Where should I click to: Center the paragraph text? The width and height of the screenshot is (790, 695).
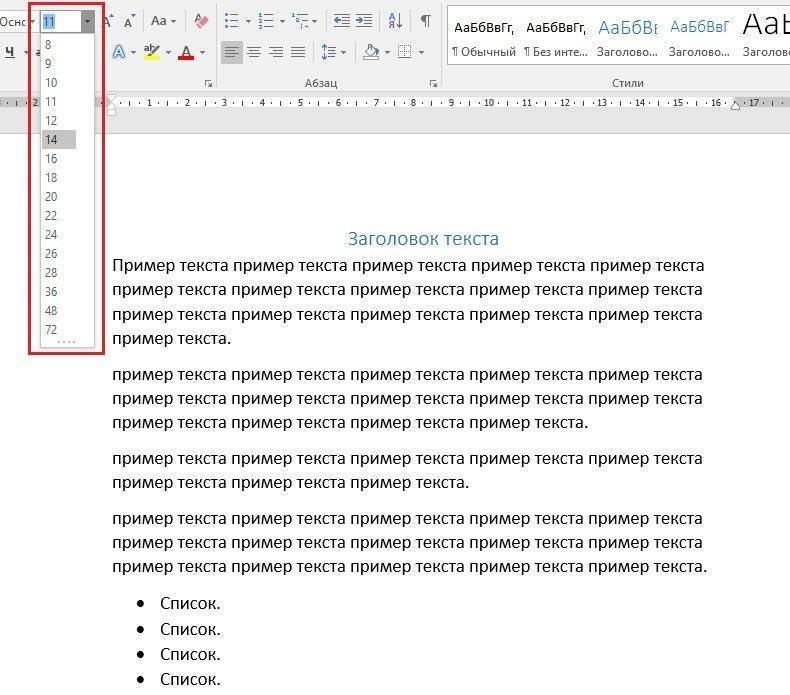pos(254,52)
